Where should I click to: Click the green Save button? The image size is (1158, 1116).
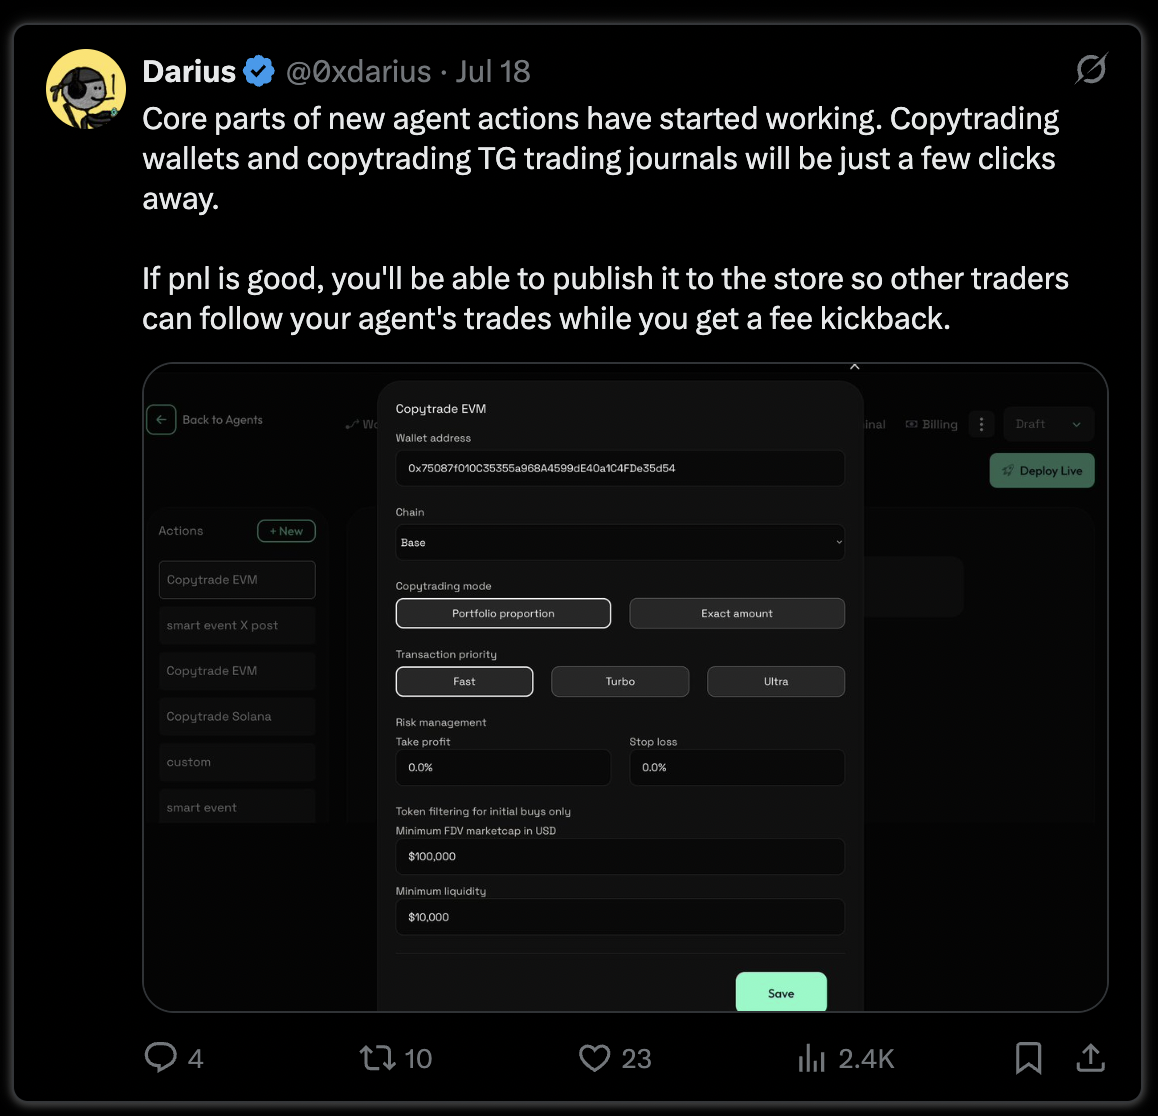point(781,992)
